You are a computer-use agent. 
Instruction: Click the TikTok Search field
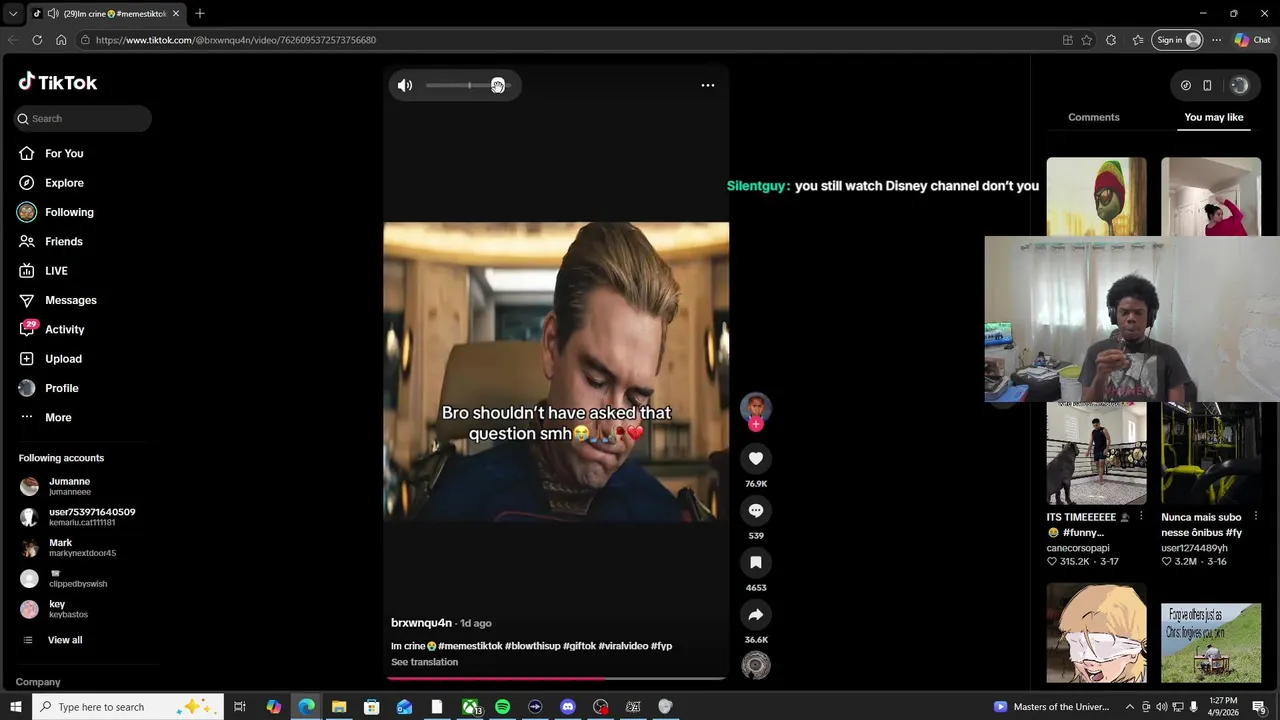[83, 118]
